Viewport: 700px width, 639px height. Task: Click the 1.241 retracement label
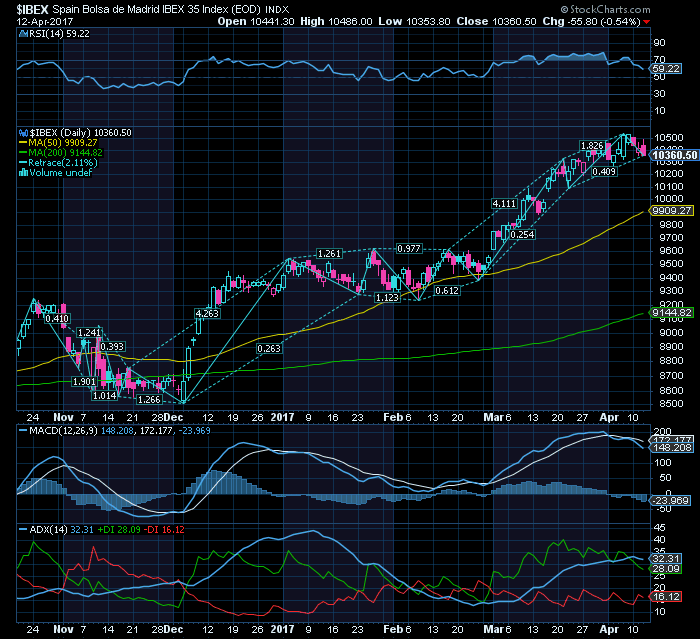coord(89,333)
